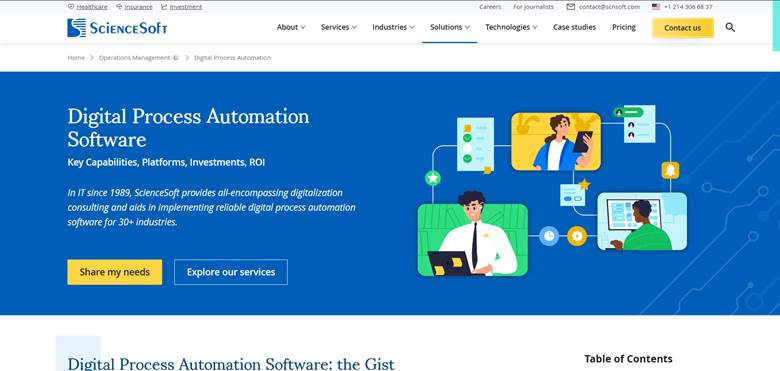Go to Home in the breadcrumb

[x=76, y=58]
